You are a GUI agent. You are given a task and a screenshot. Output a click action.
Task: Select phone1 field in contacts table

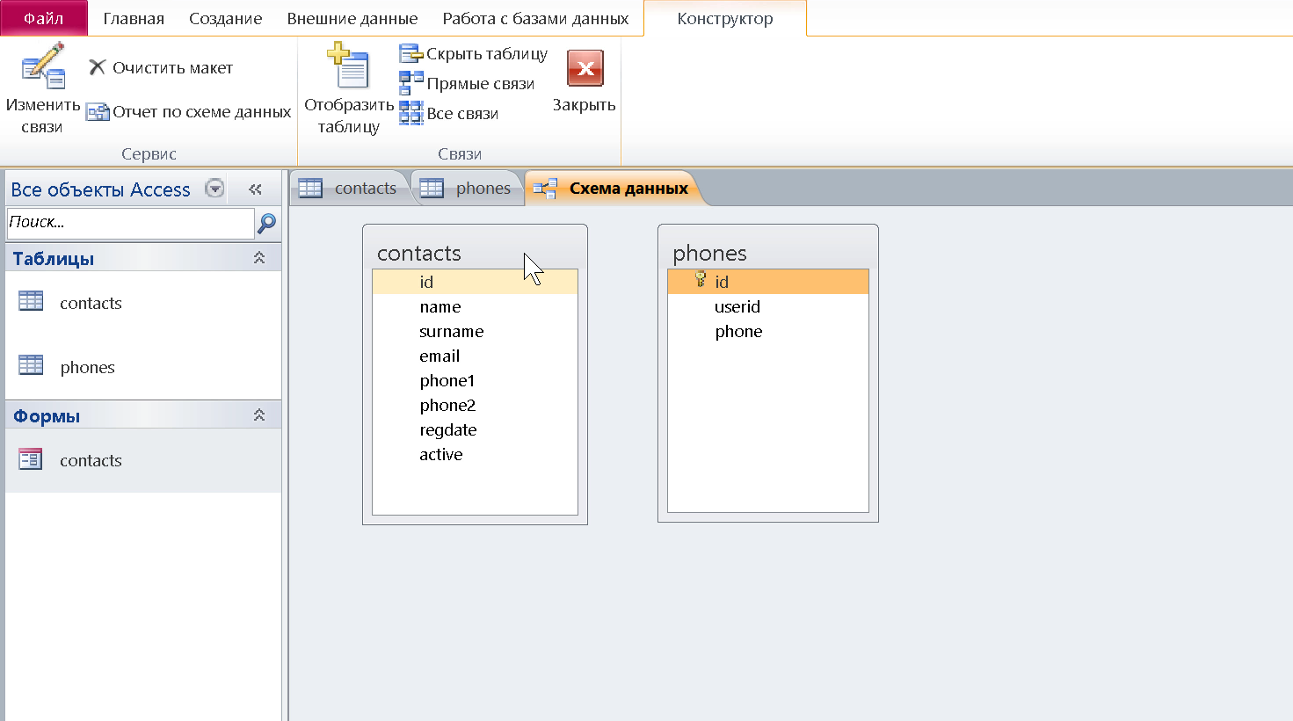[x=475, y=380]
